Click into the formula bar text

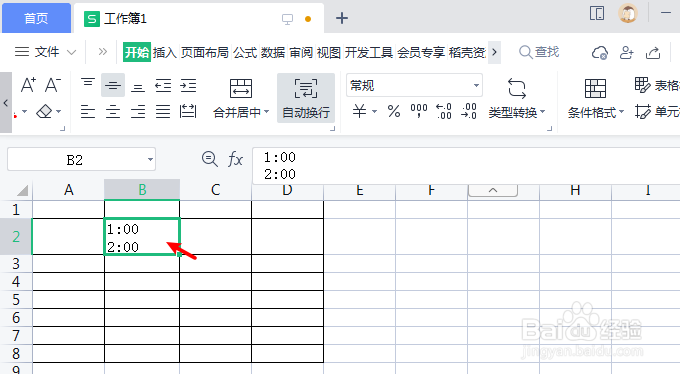click(x=466, y=165)
